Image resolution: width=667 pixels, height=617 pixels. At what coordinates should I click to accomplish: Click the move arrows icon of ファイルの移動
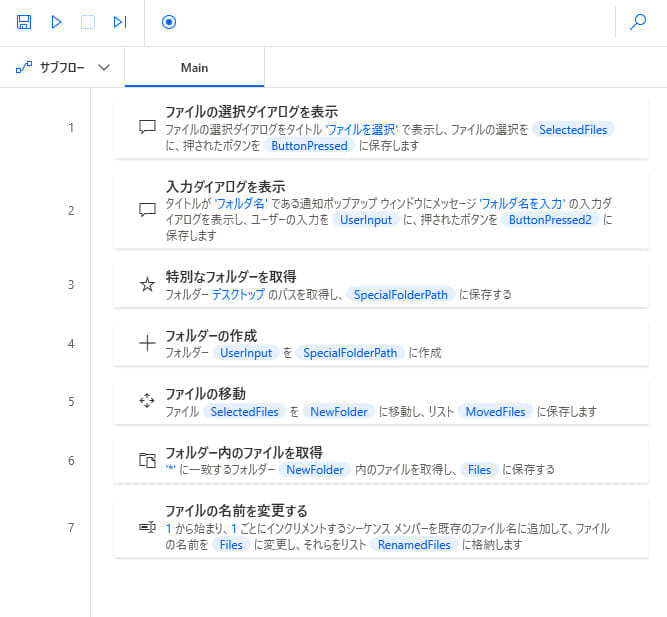147,401
